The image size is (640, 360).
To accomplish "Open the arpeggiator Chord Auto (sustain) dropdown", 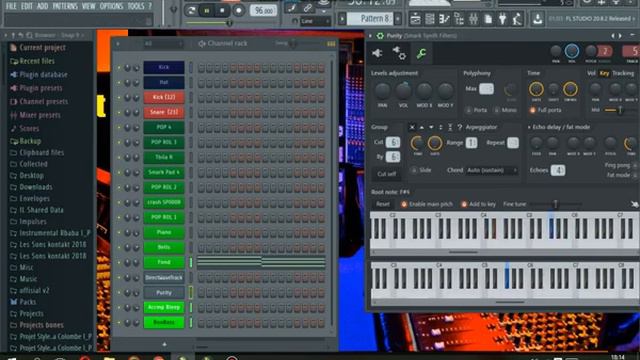I will click(492, 170).
